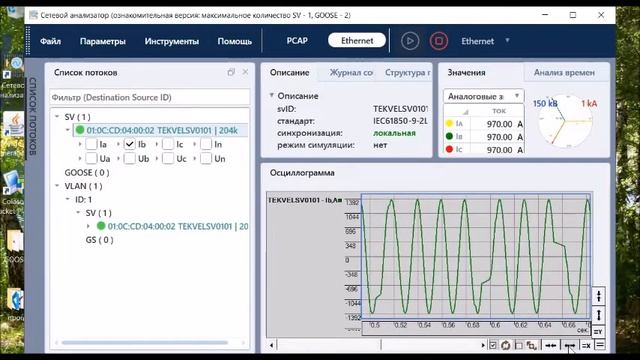Click the =Y auto-scale Y button

[x=598, y=332]
